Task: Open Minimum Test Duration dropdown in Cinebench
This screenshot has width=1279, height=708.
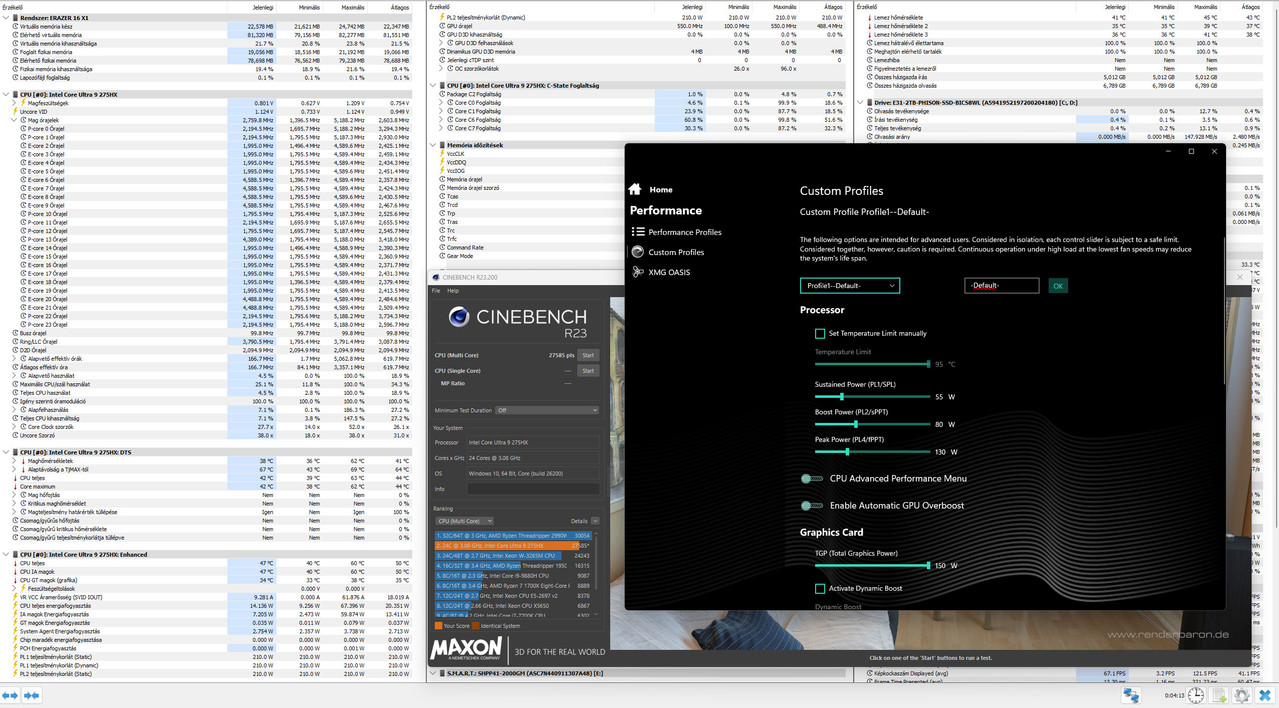Action: (x=546, y=410)
